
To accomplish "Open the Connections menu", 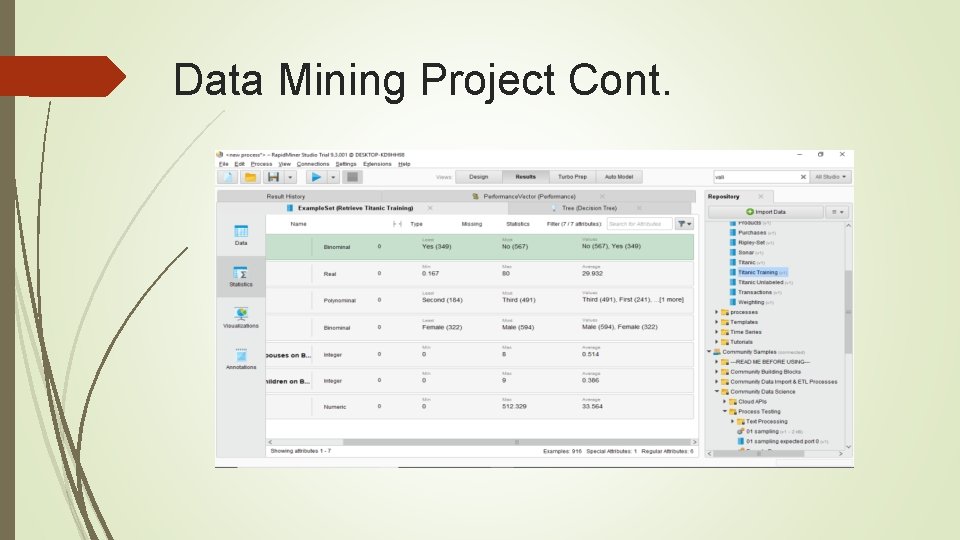I will (313, 164).
